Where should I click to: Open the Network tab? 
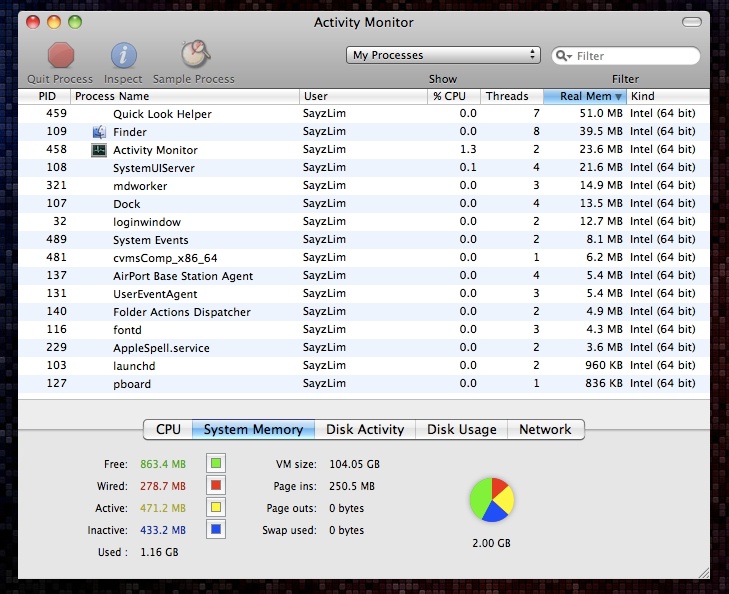coord(545,429)
